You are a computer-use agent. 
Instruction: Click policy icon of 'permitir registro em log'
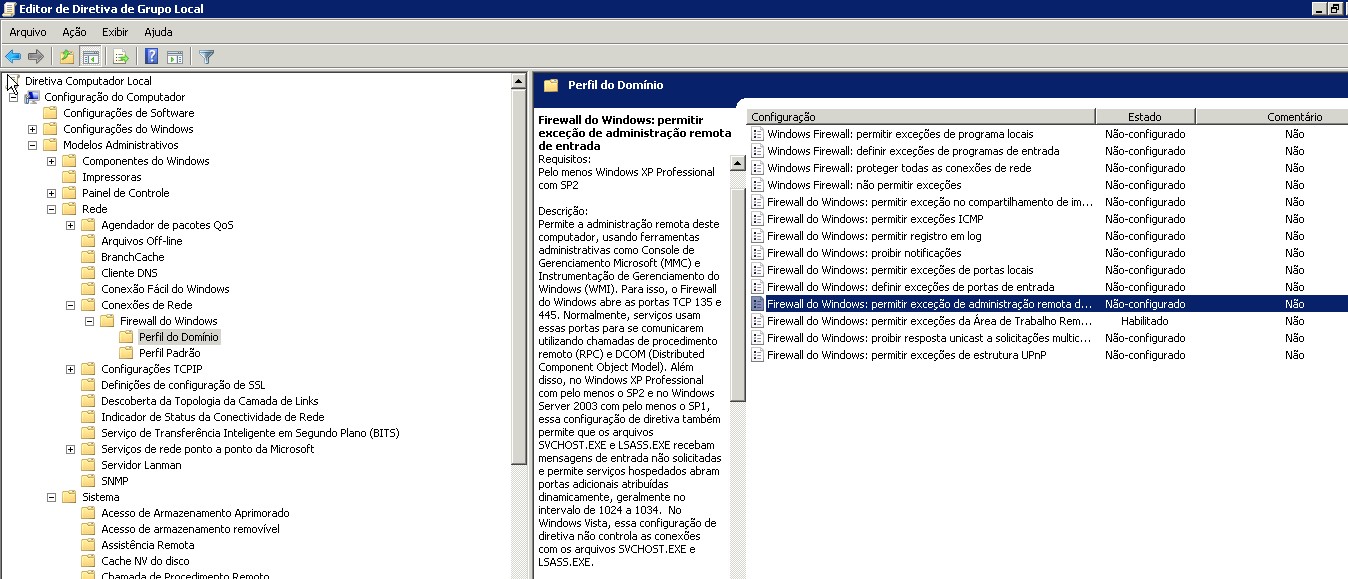pos(758,236)
